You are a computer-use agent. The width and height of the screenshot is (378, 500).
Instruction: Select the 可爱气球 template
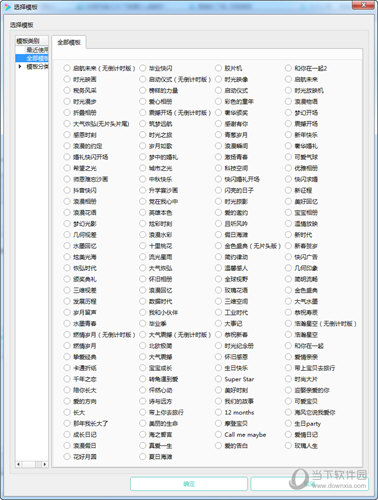pos(288,157)
